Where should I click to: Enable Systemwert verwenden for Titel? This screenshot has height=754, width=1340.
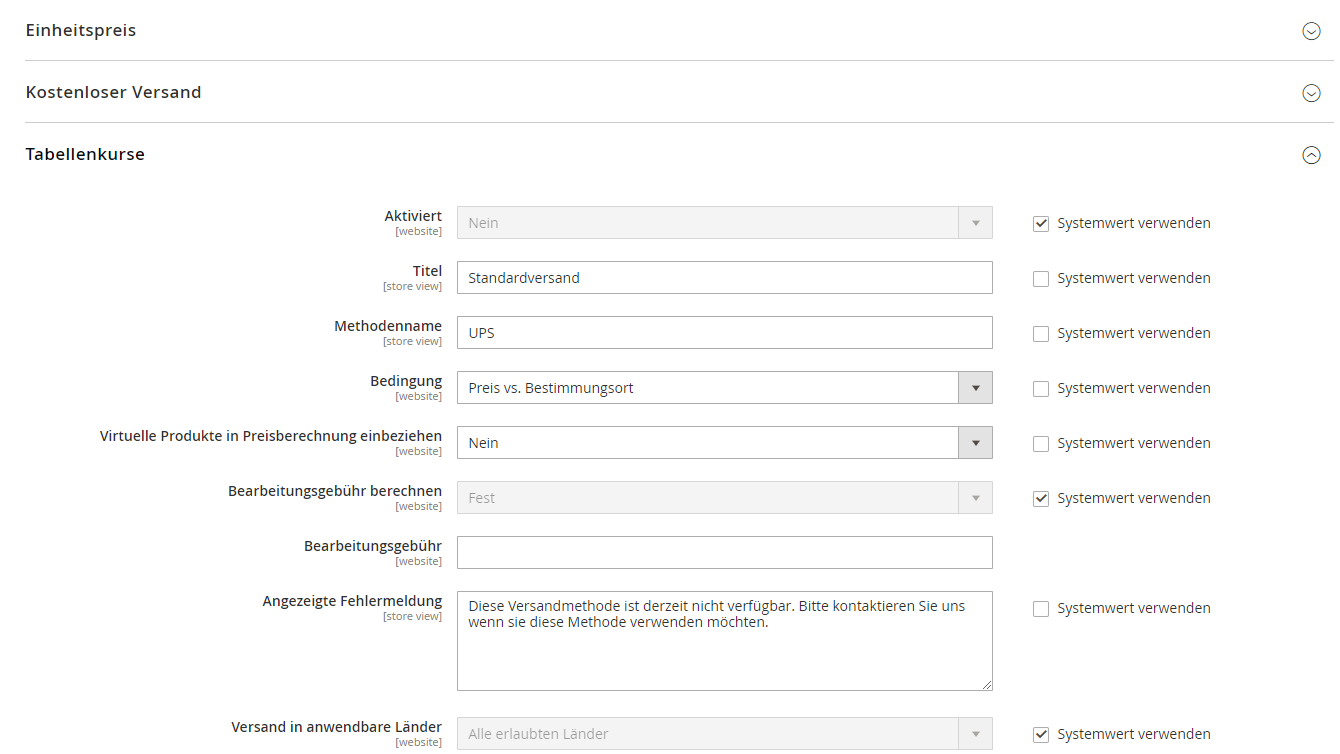pos(1040,278)
